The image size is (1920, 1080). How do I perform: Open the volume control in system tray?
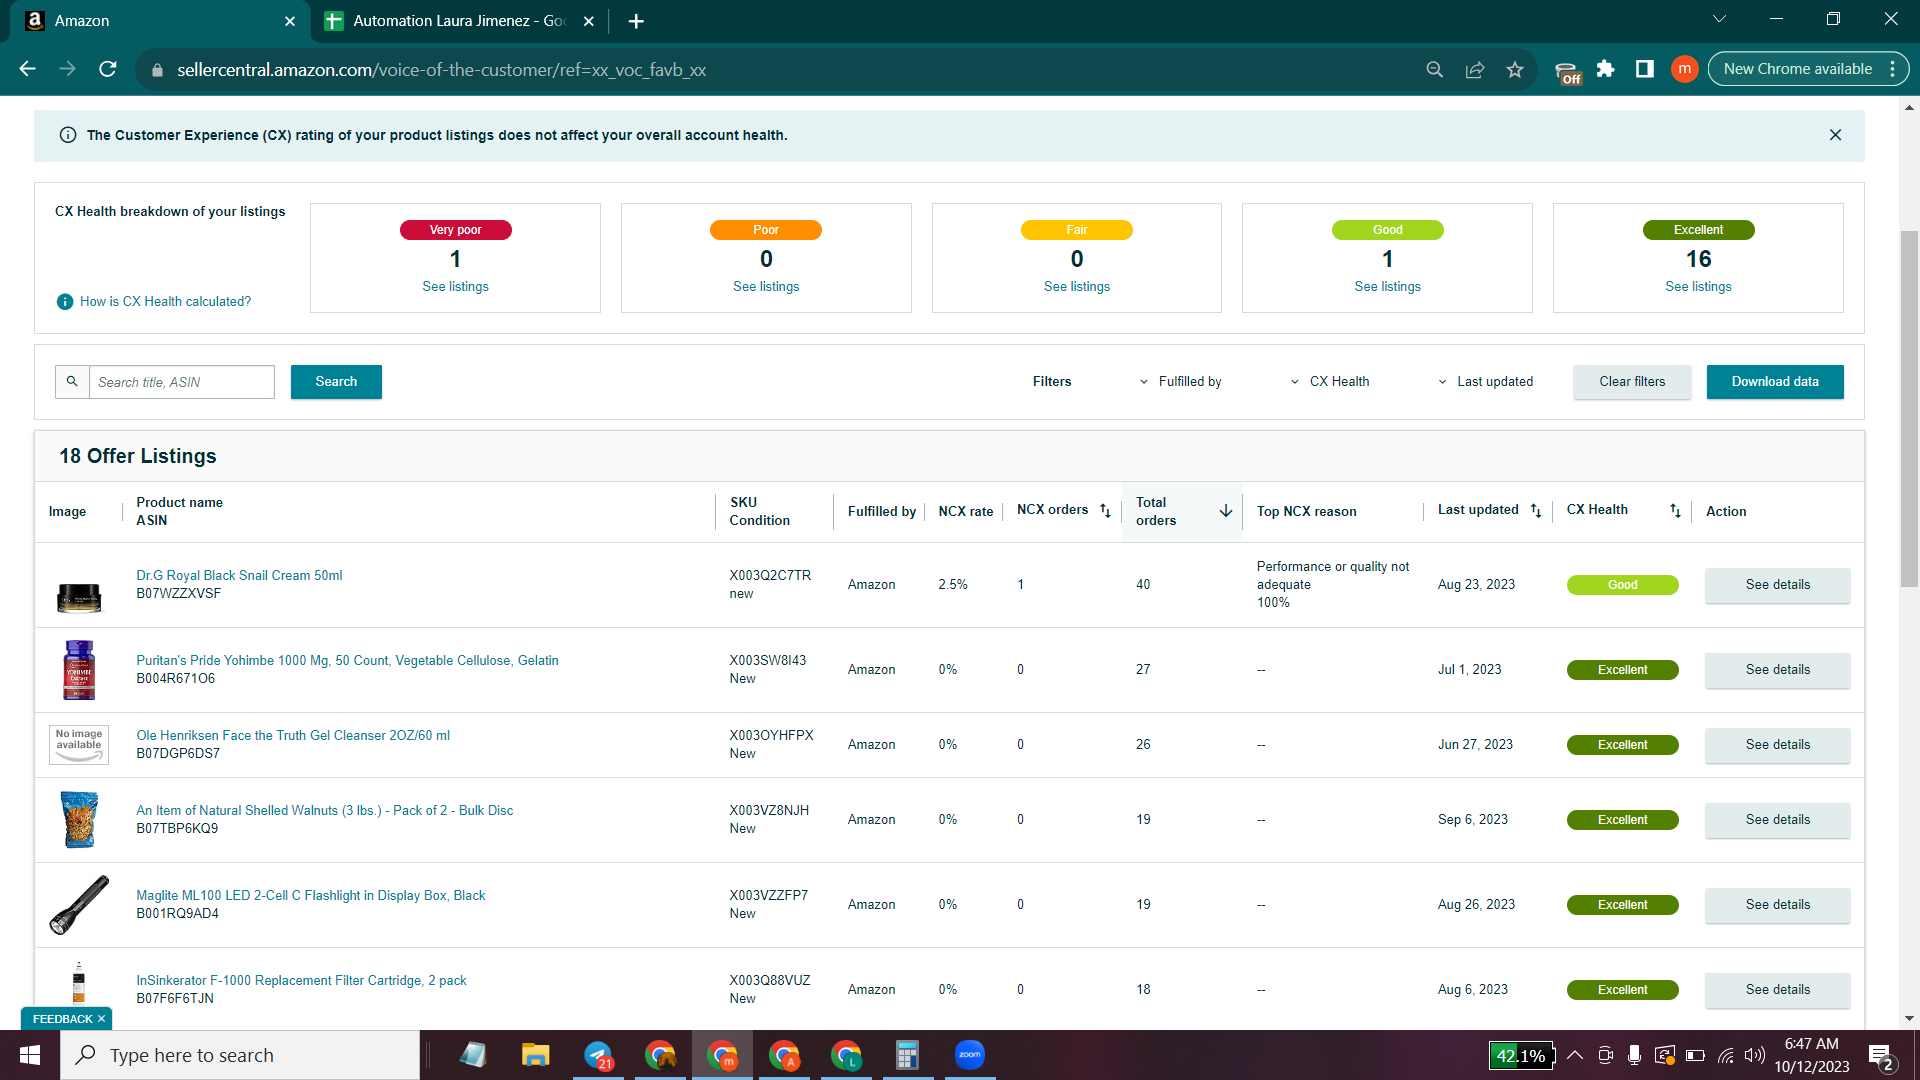[1755, 1055]
